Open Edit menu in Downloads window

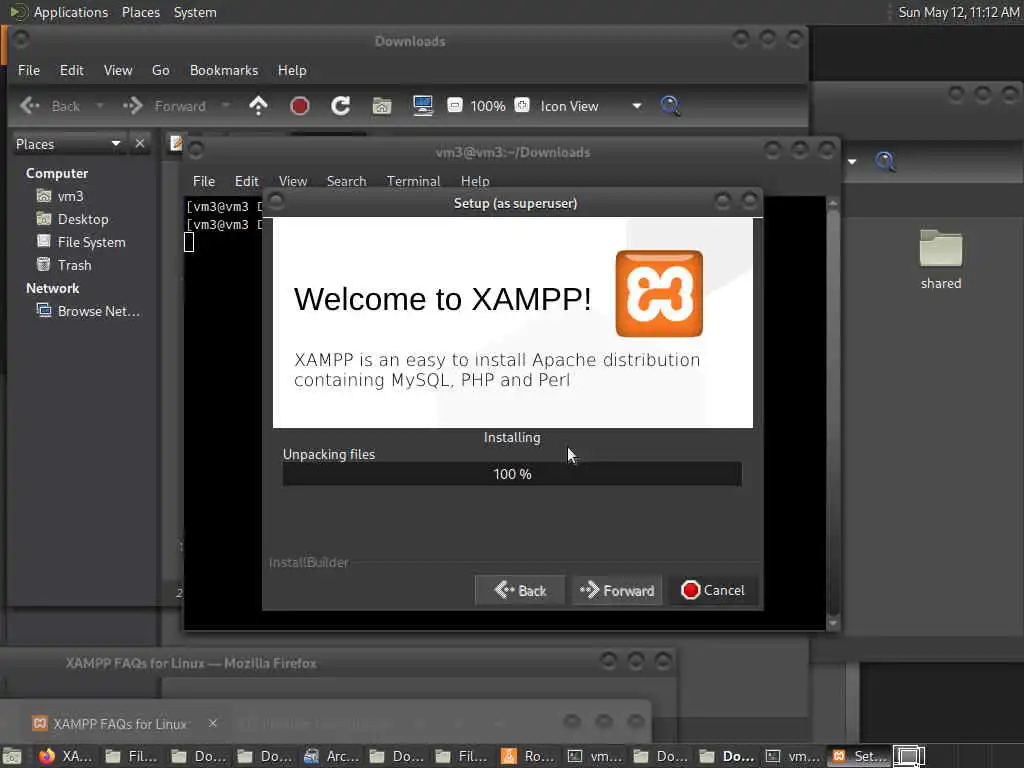(x=72, y=70)
